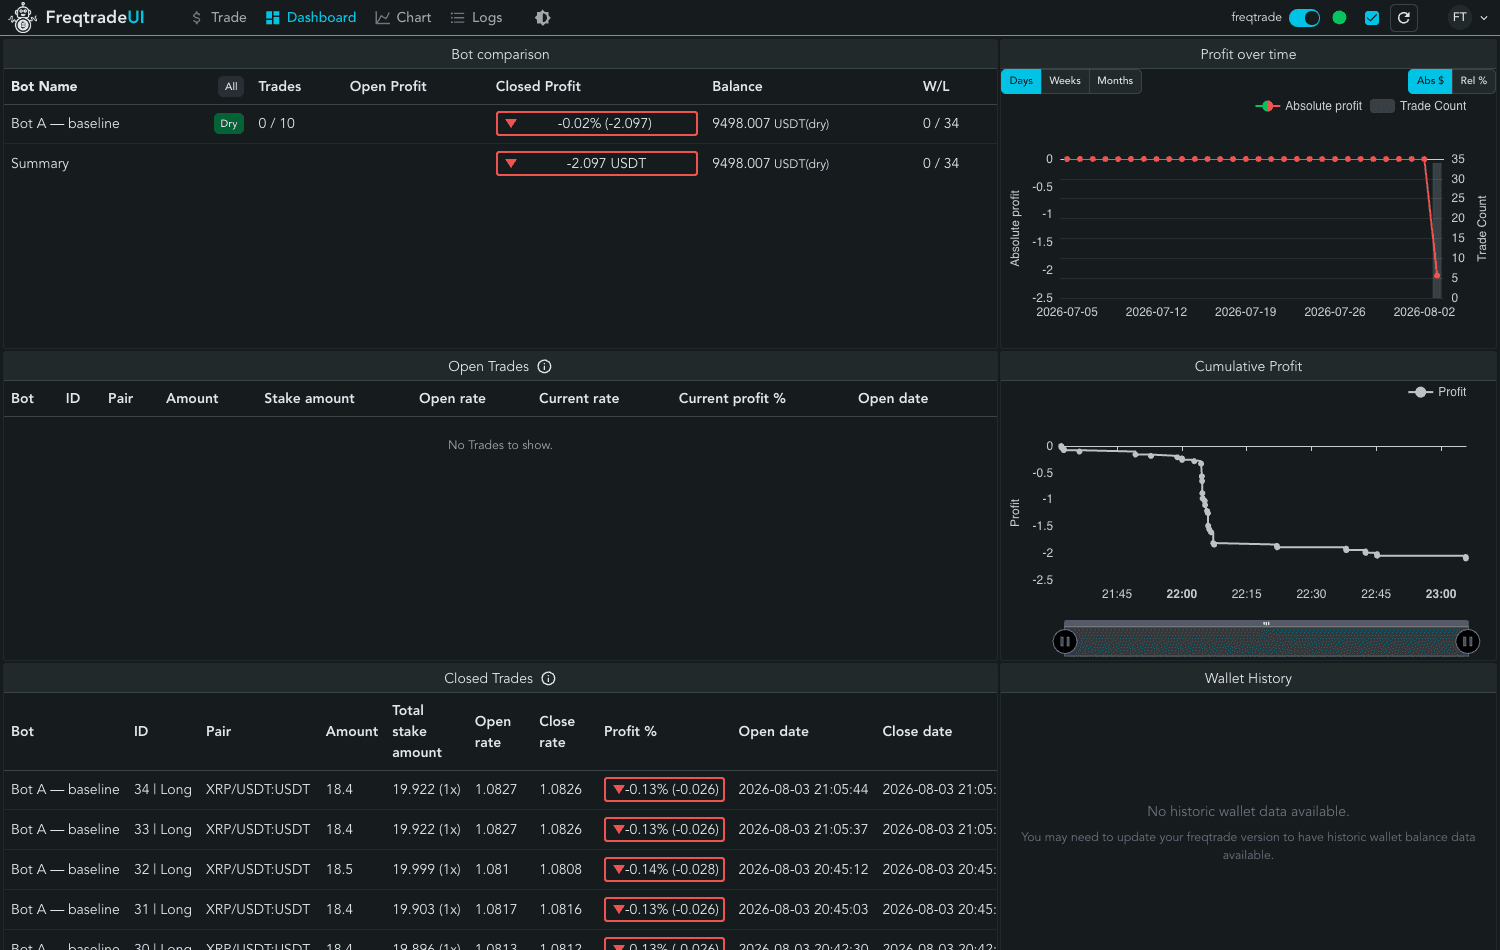Select the Months tab in Profit over time

[x=1115, y=81]
